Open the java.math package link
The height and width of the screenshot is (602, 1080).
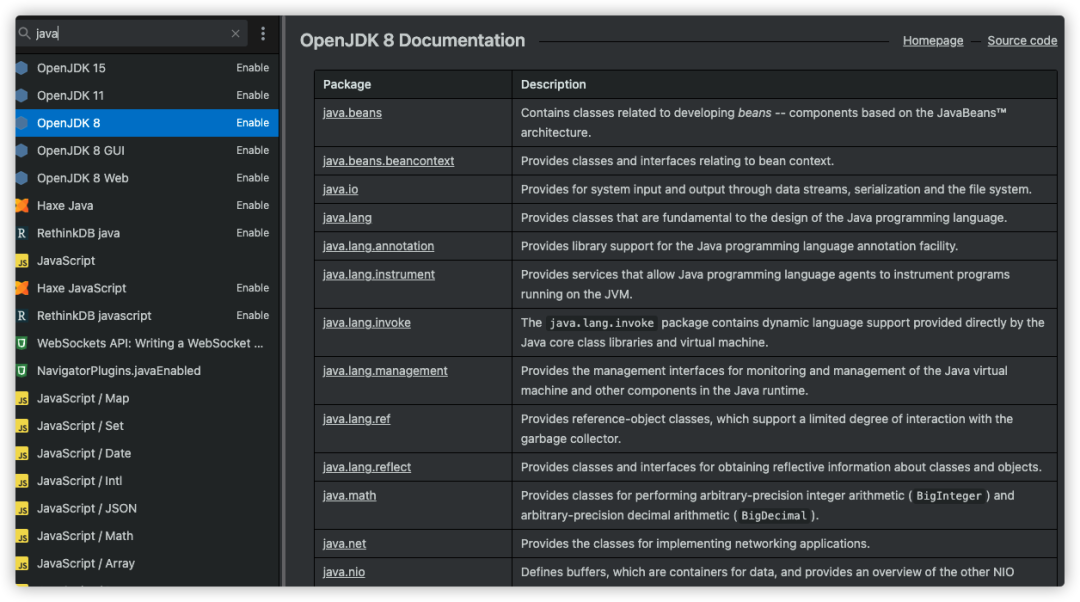[x=349, y=495]
